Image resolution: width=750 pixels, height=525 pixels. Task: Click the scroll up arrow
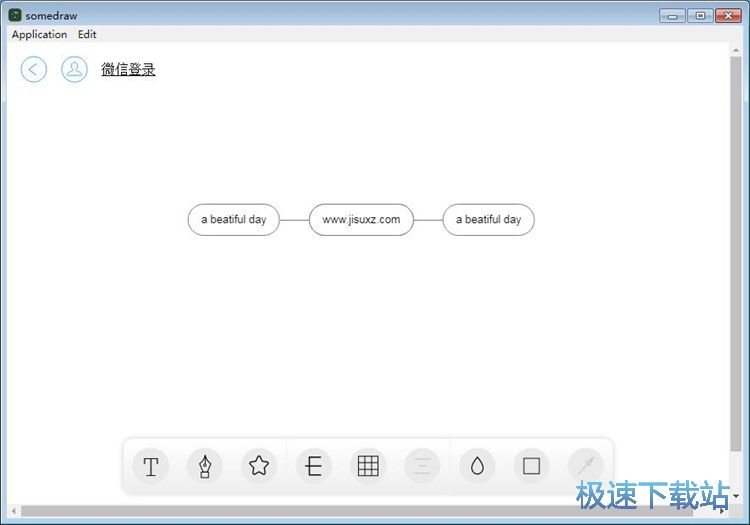736,50
